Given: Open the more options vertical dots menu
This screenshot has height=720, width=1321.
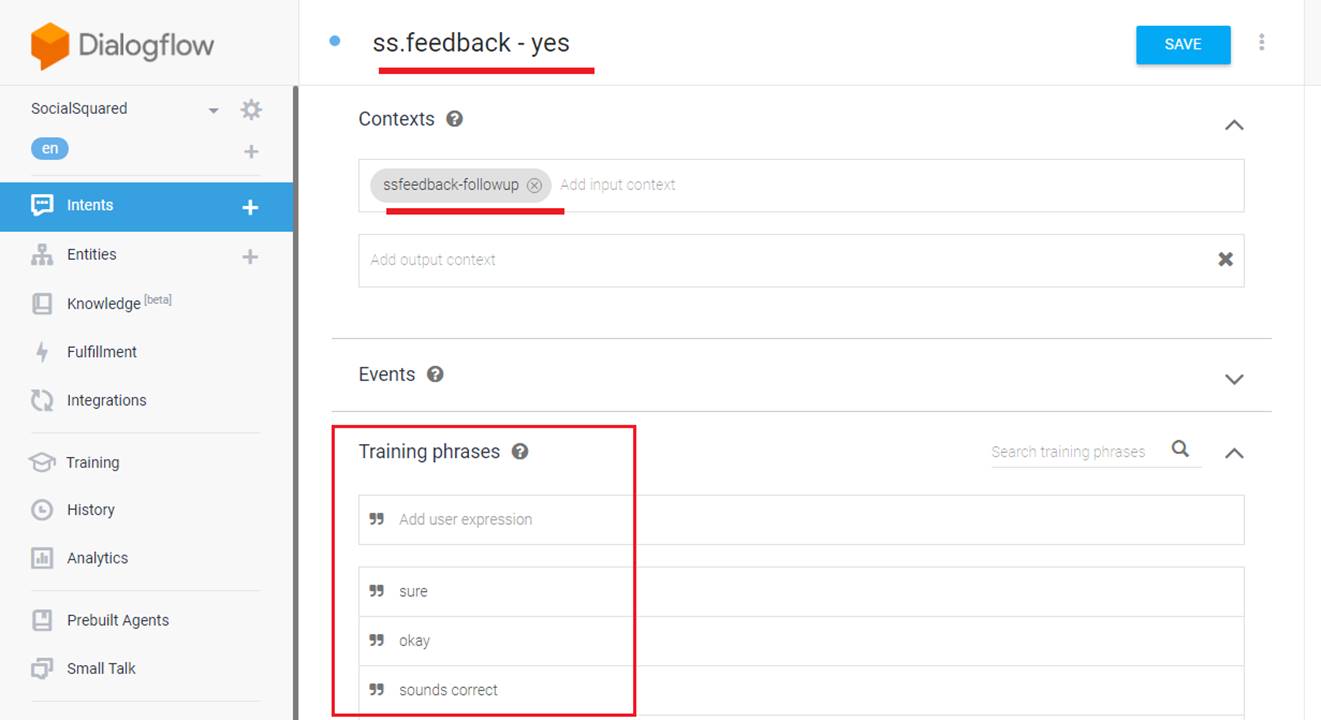Looking at the screenshot, I should coord(1262,43).
